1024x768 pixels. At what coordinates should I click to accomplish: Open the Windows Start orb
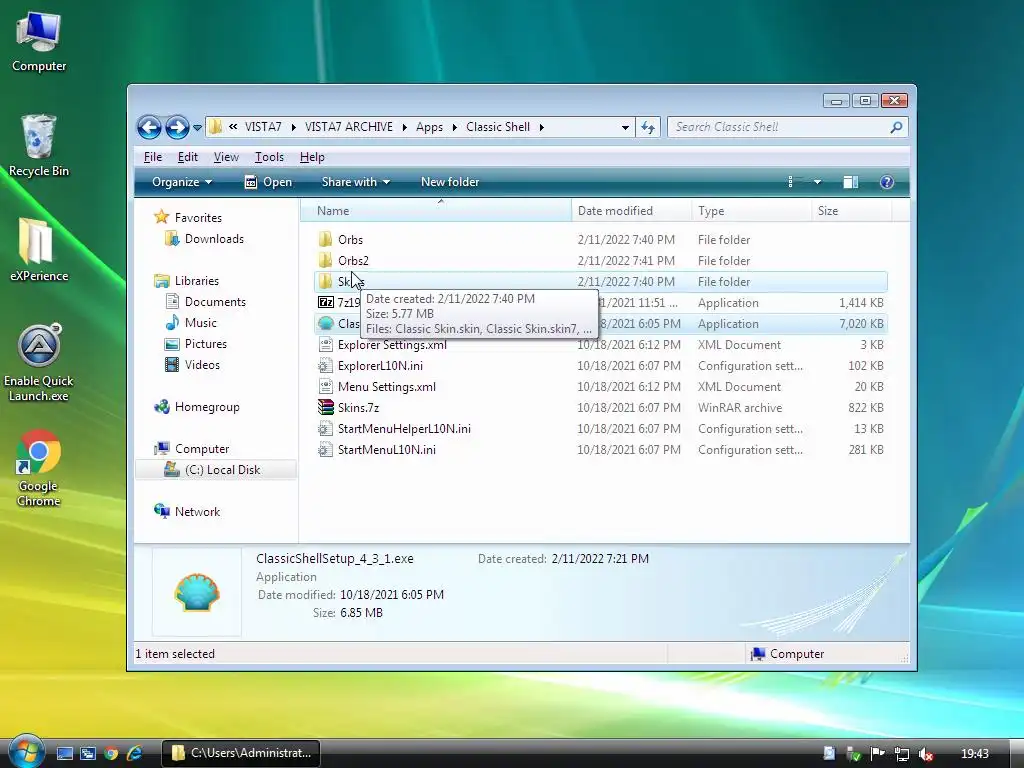click(x=26, y=751)
